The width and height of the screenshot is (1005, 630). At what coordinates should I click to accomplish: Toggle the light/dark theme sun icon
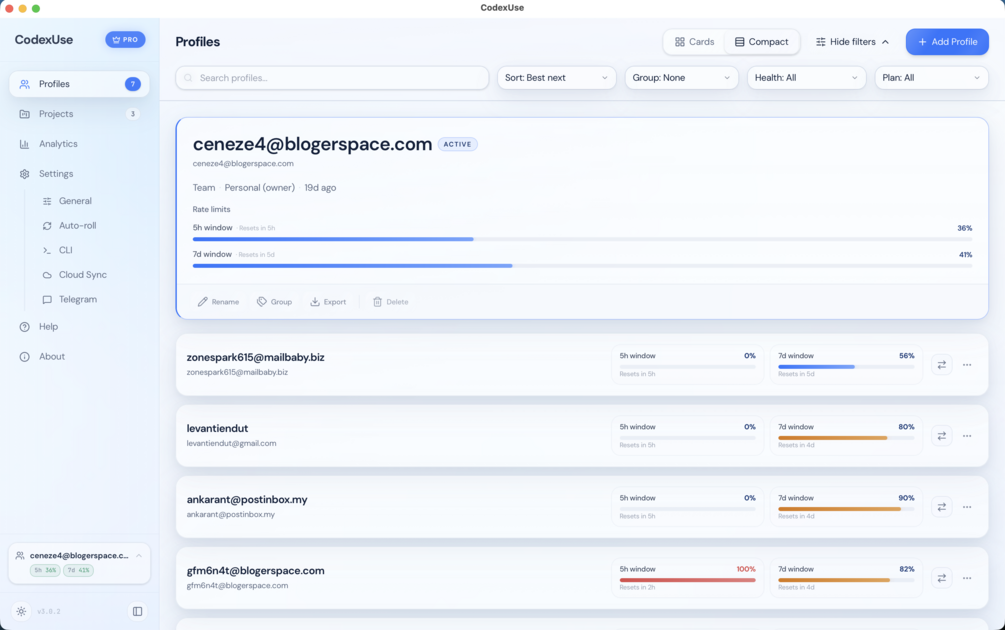click(x=21, y=611)
